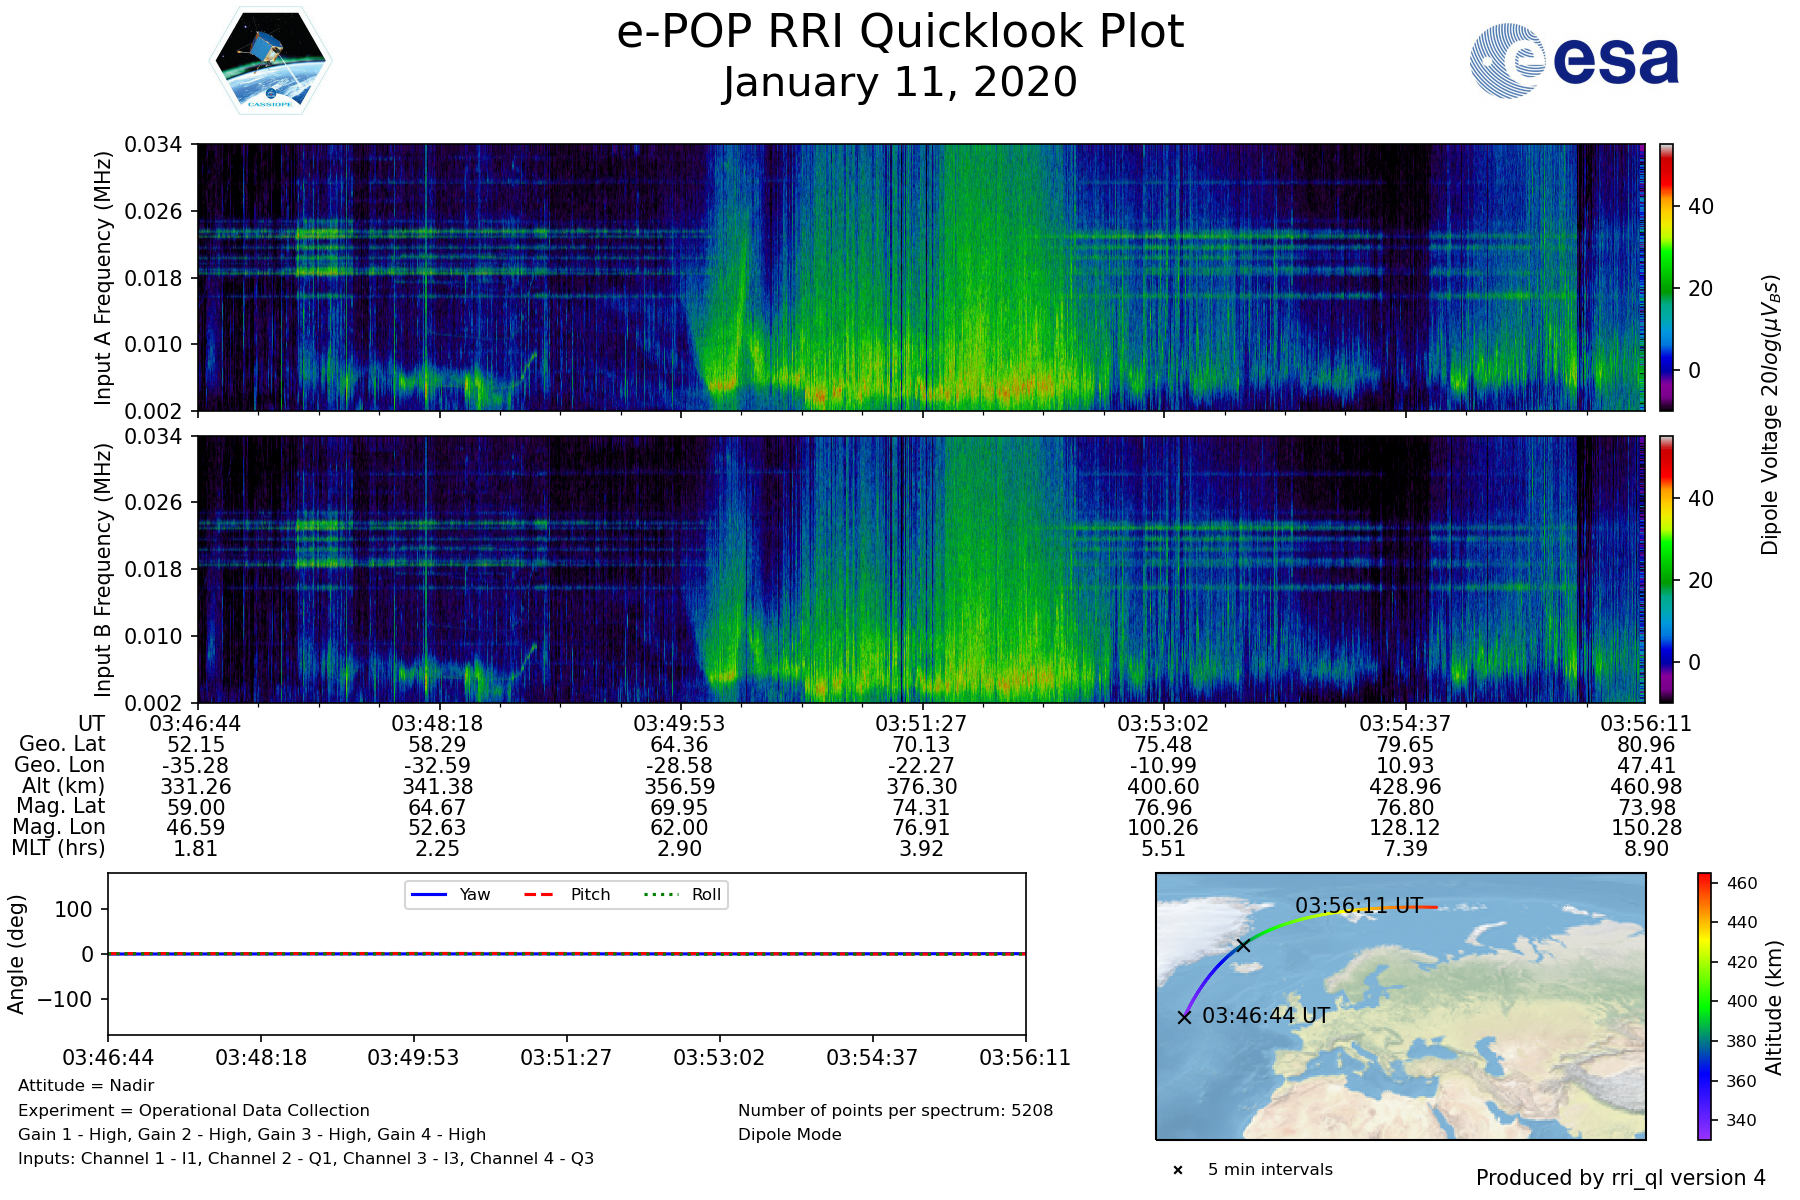Click the X symbol beside 5 min intervals

click(x=1178, y=1170)
